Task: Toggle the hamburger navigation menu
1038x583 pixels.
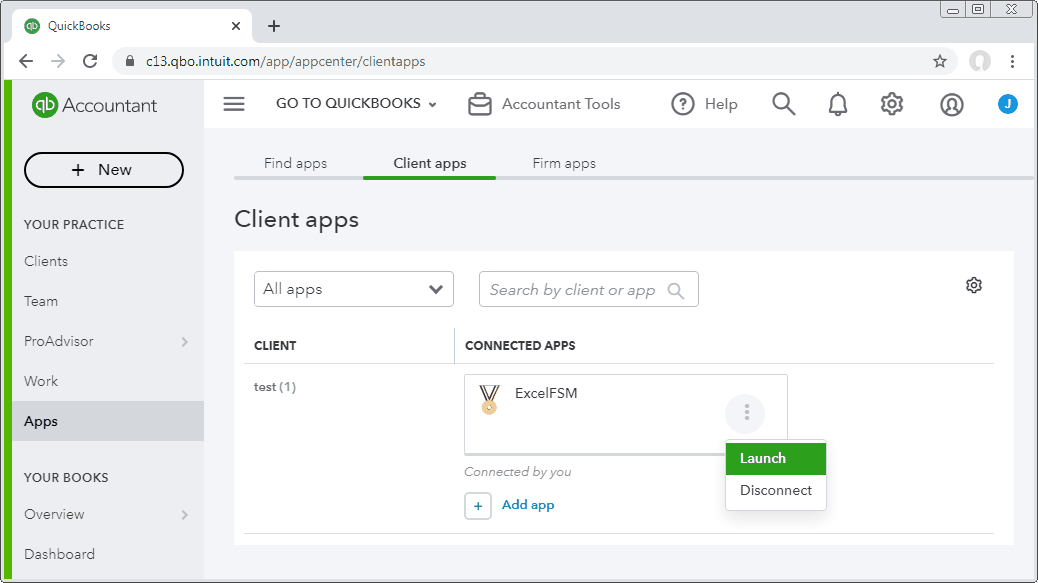Action: click(234, 104)
